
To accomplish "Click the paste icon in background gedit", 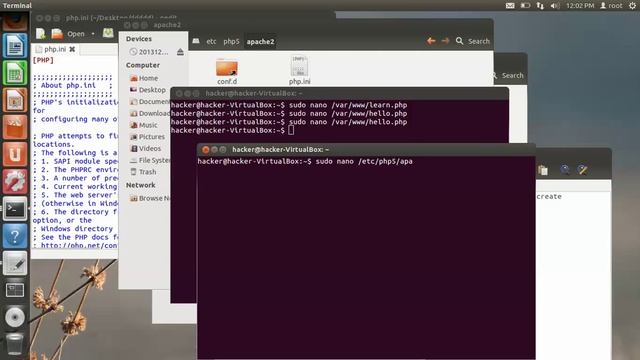I will click(x=543, y=170).
